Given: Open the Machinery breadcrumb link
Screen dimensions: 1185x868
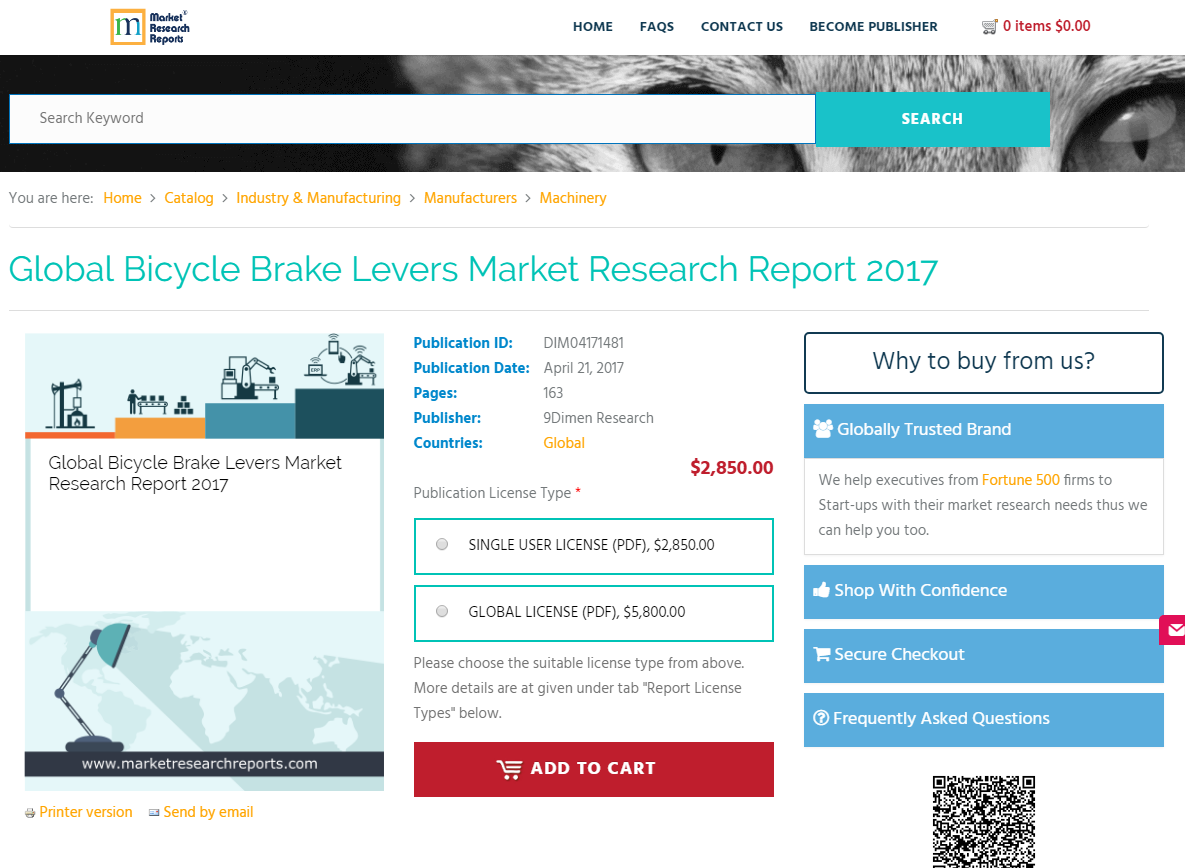Looking at the screenshot, I should point(572,198).
